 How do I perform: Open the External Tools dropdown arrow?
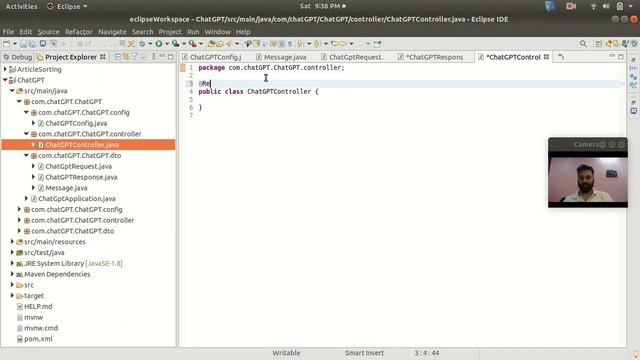tap(200, 44)
